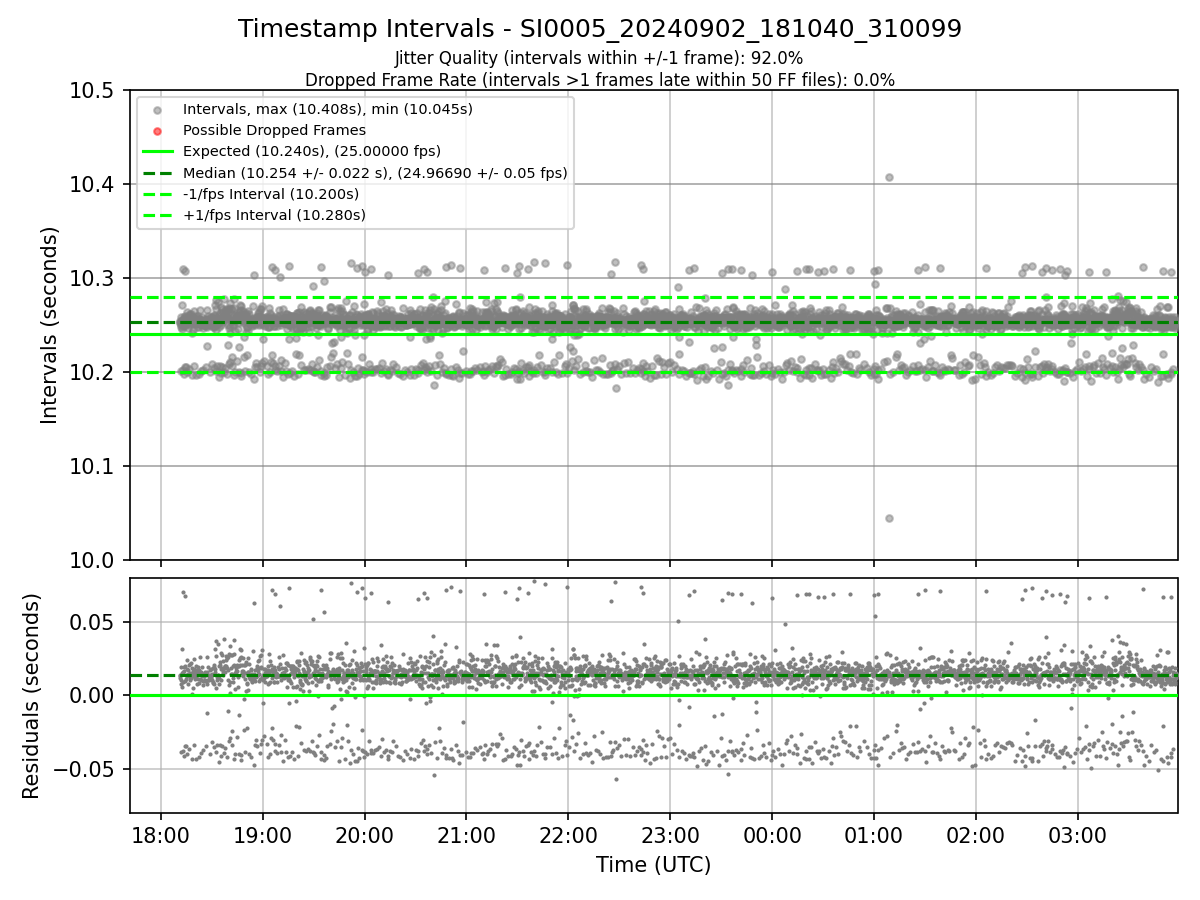Click the Residuals (seconds) y-axis label
Screen dimensions: 1200x900
(32, 696)
